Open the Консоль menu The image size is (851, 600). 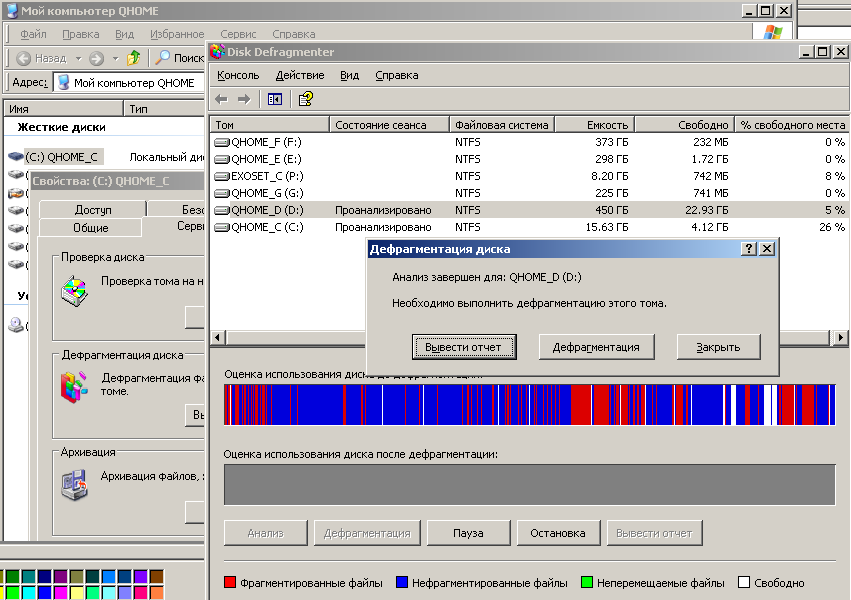coord(238,75)
